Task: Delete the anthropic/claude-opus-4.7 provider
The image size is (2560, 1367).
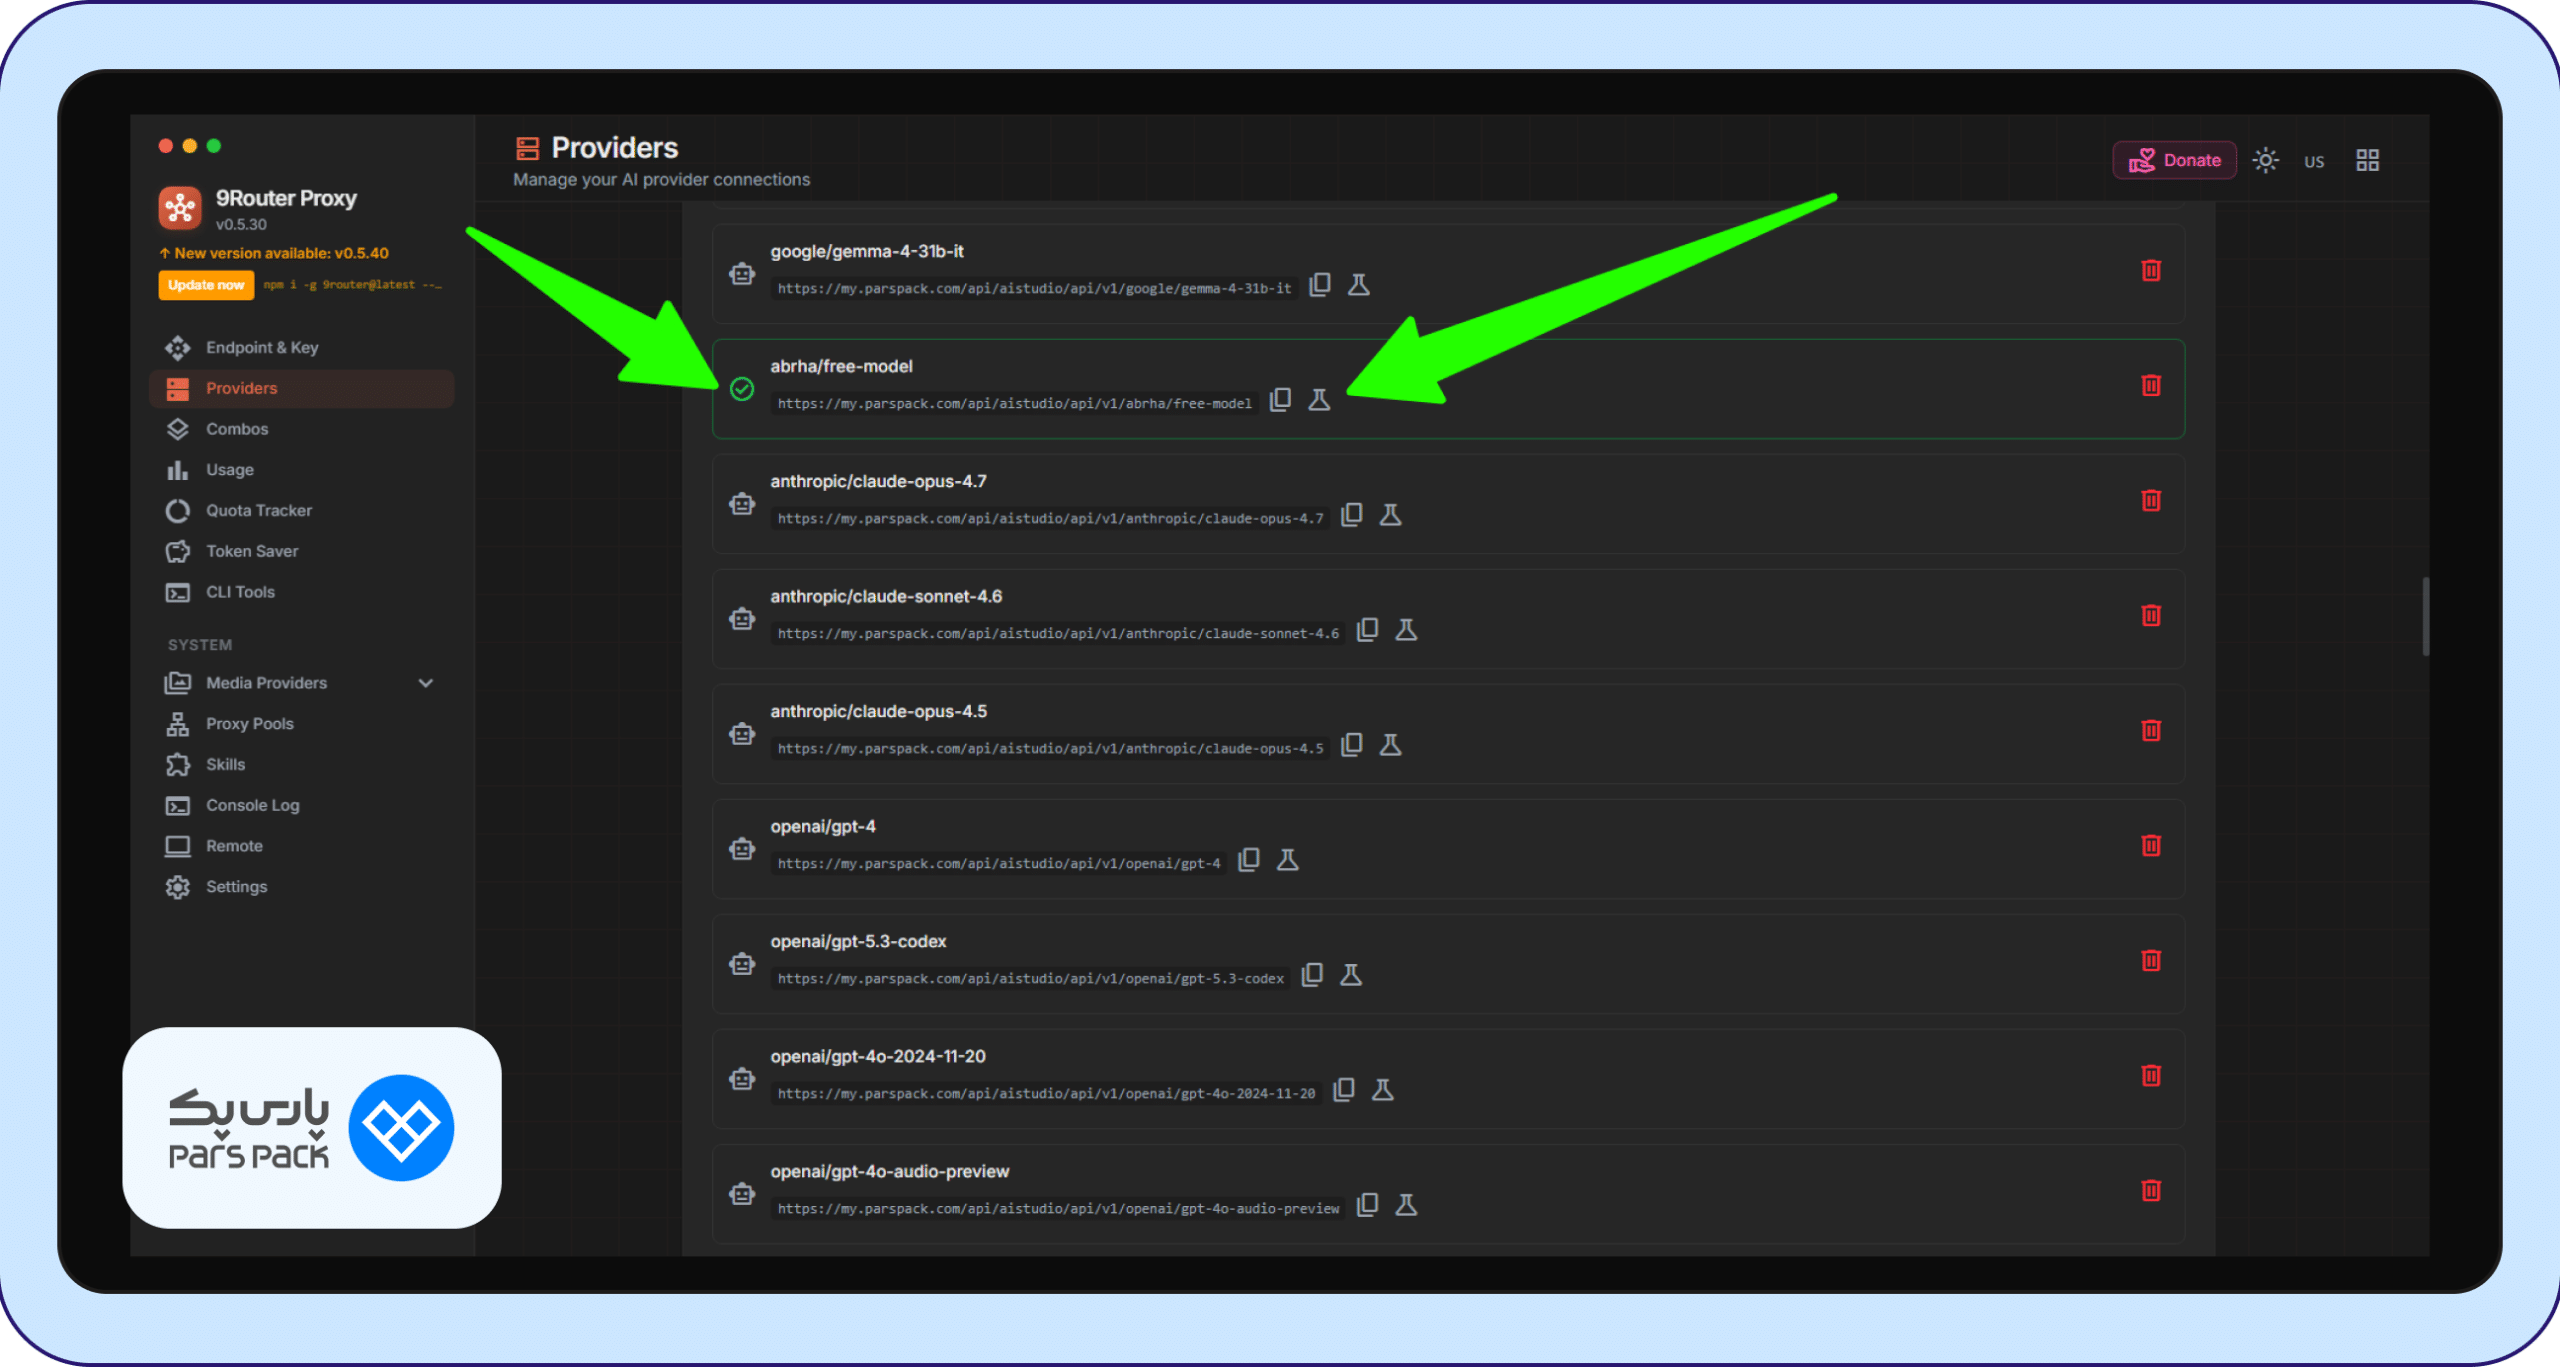Action: point(2151,501)
